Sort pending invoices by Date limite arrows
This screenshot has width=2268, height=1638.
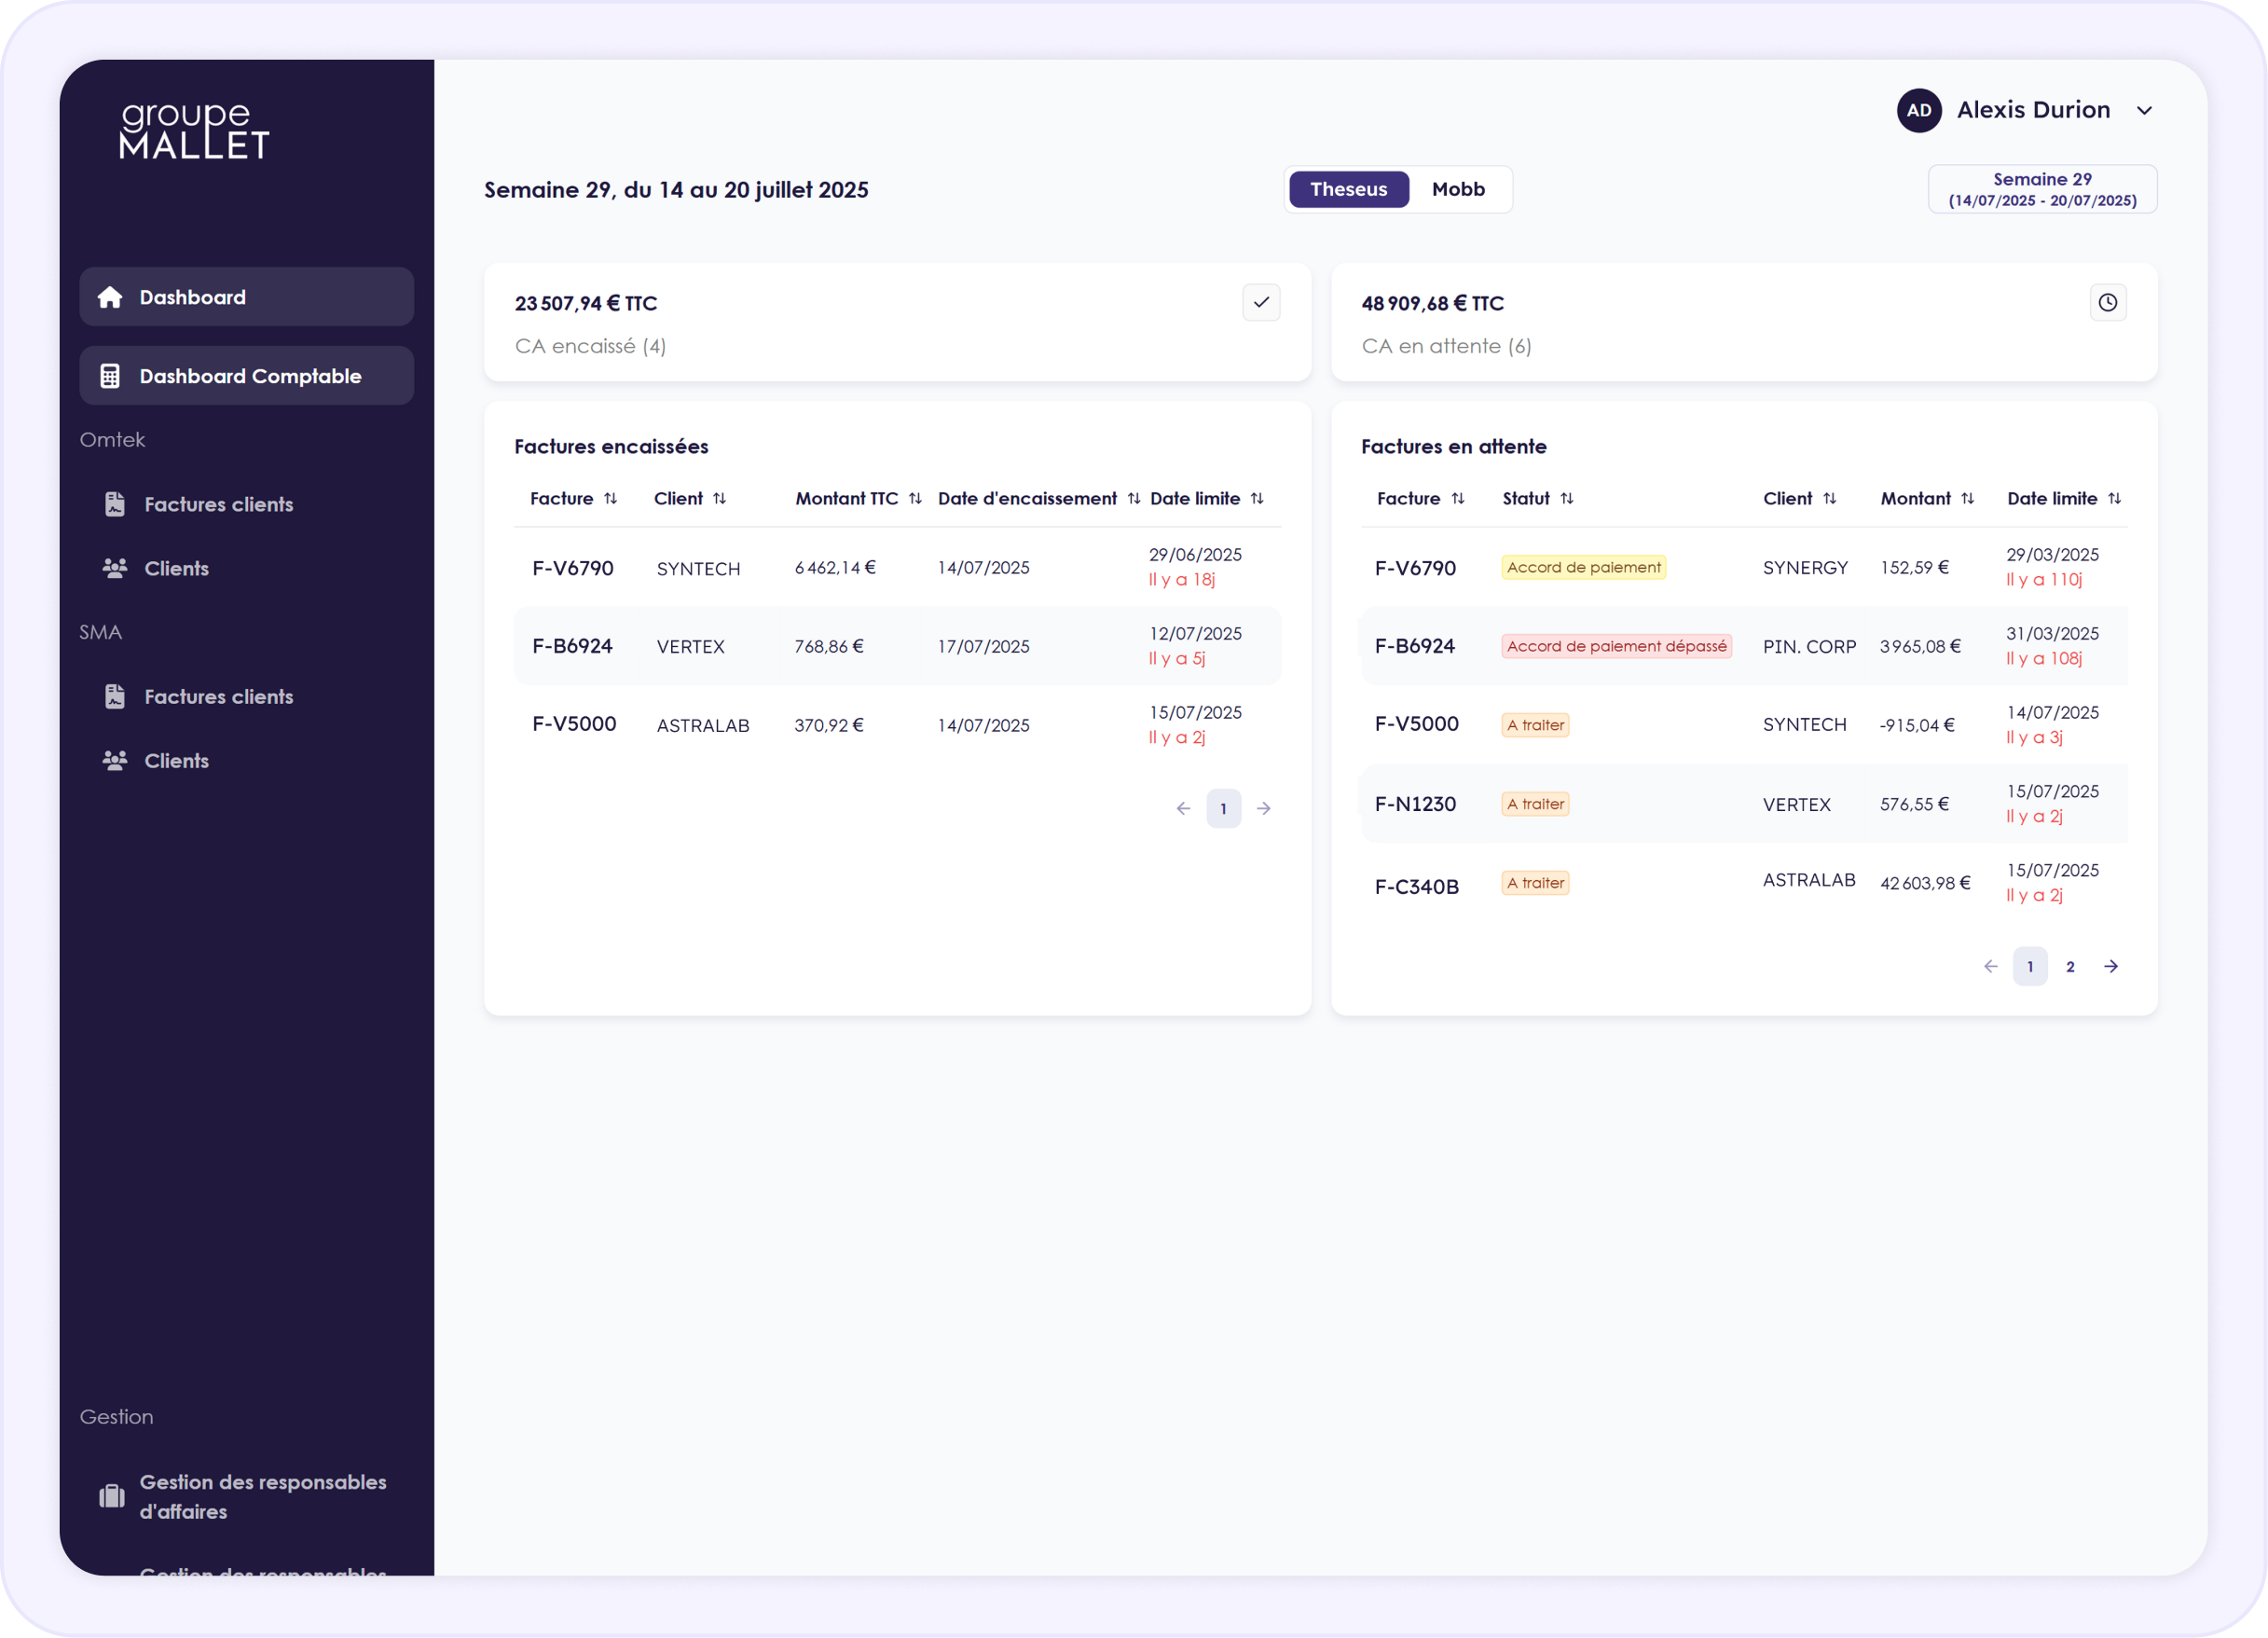point(2114,498)
